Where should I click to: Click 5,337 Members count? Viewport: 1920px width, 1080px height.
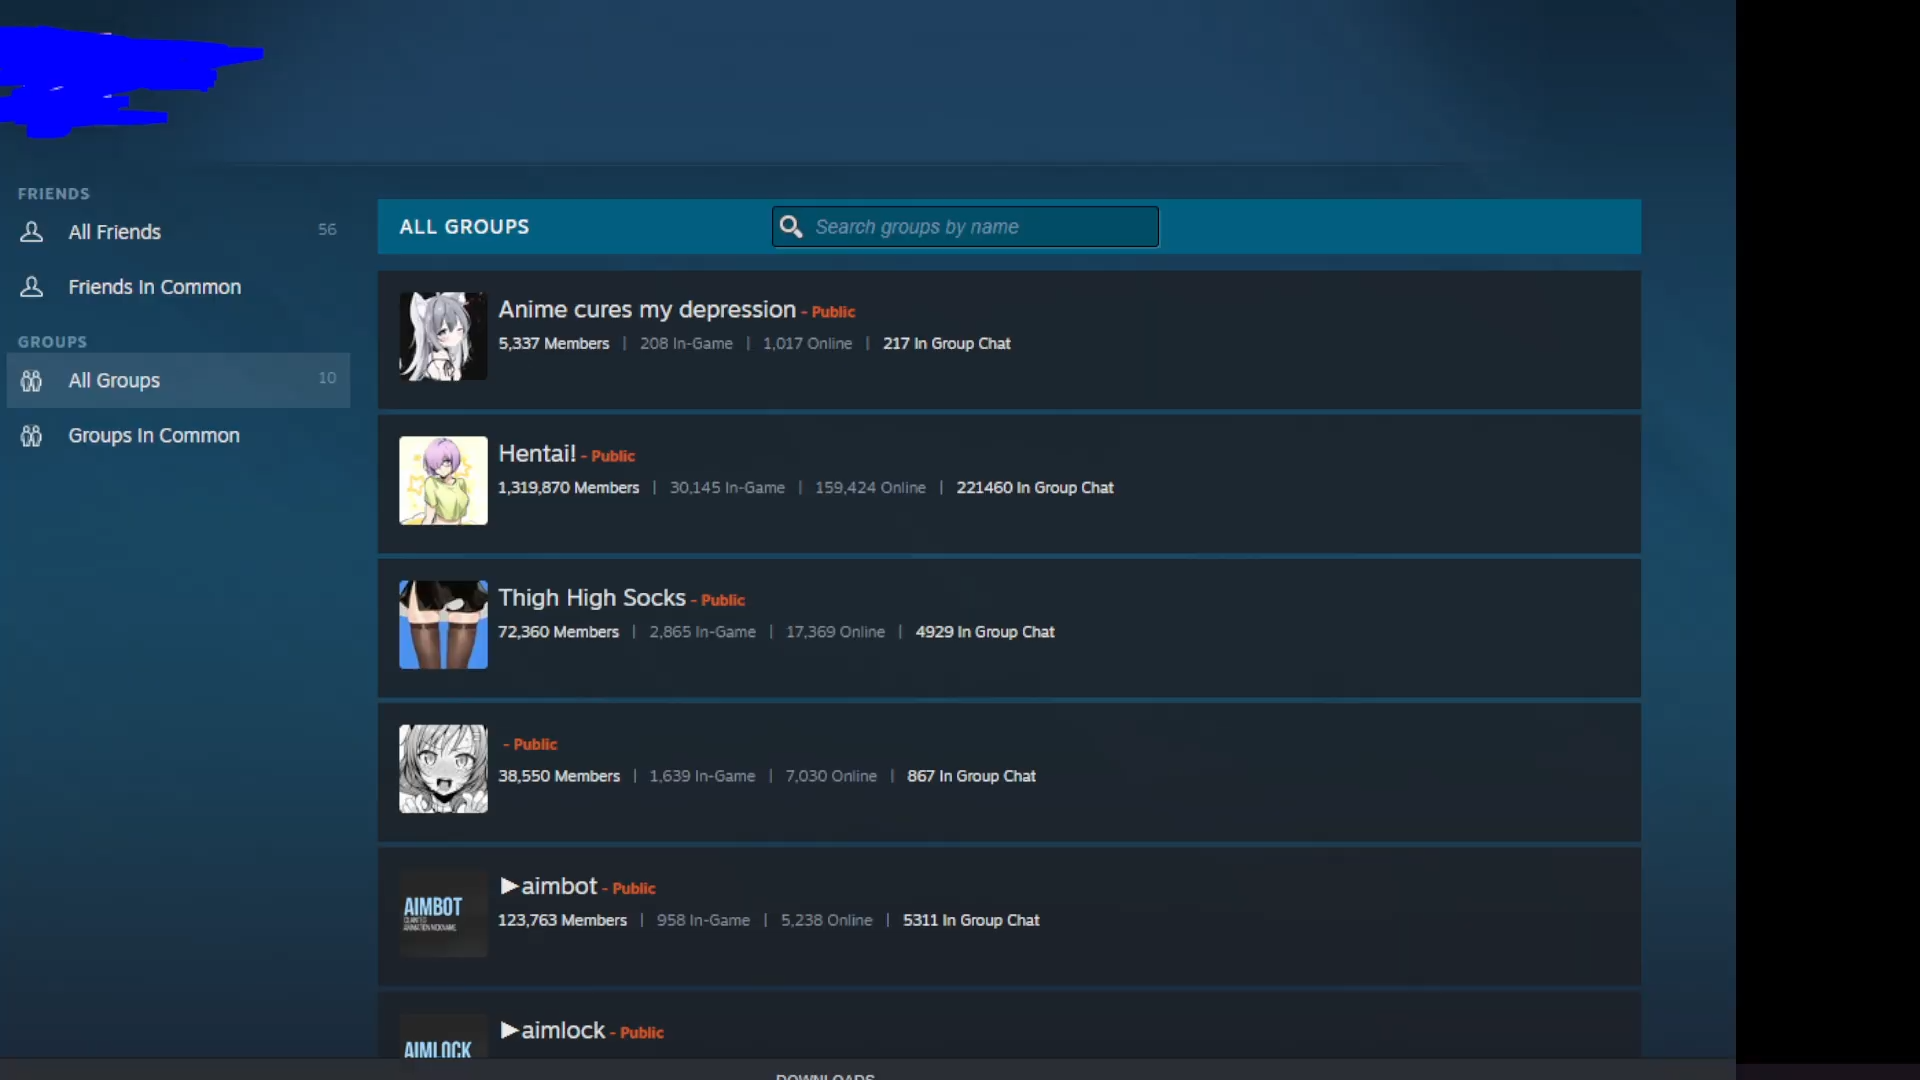[554, 343]
